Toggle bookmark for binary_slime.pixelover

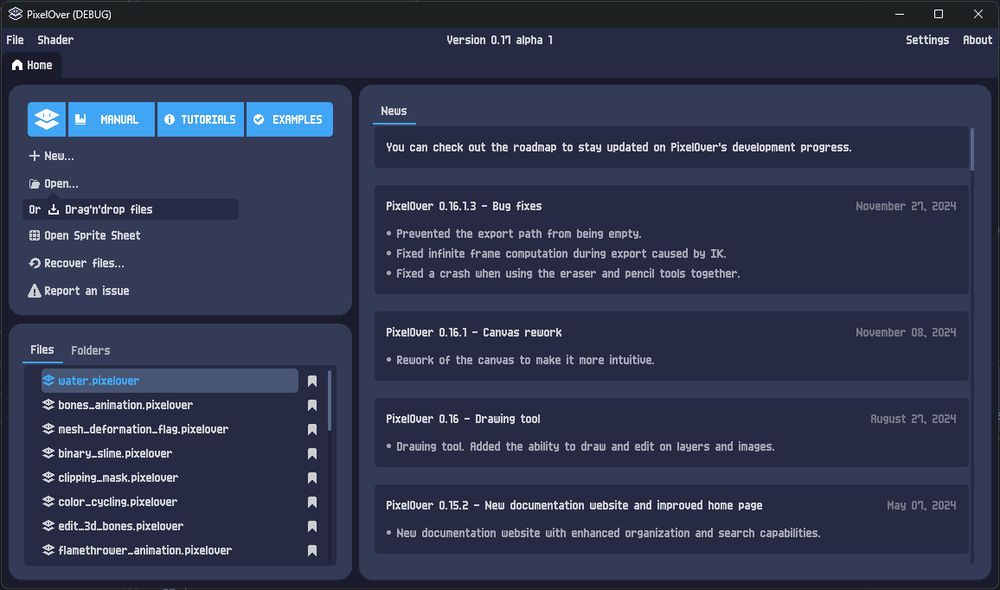click(312, 454)
